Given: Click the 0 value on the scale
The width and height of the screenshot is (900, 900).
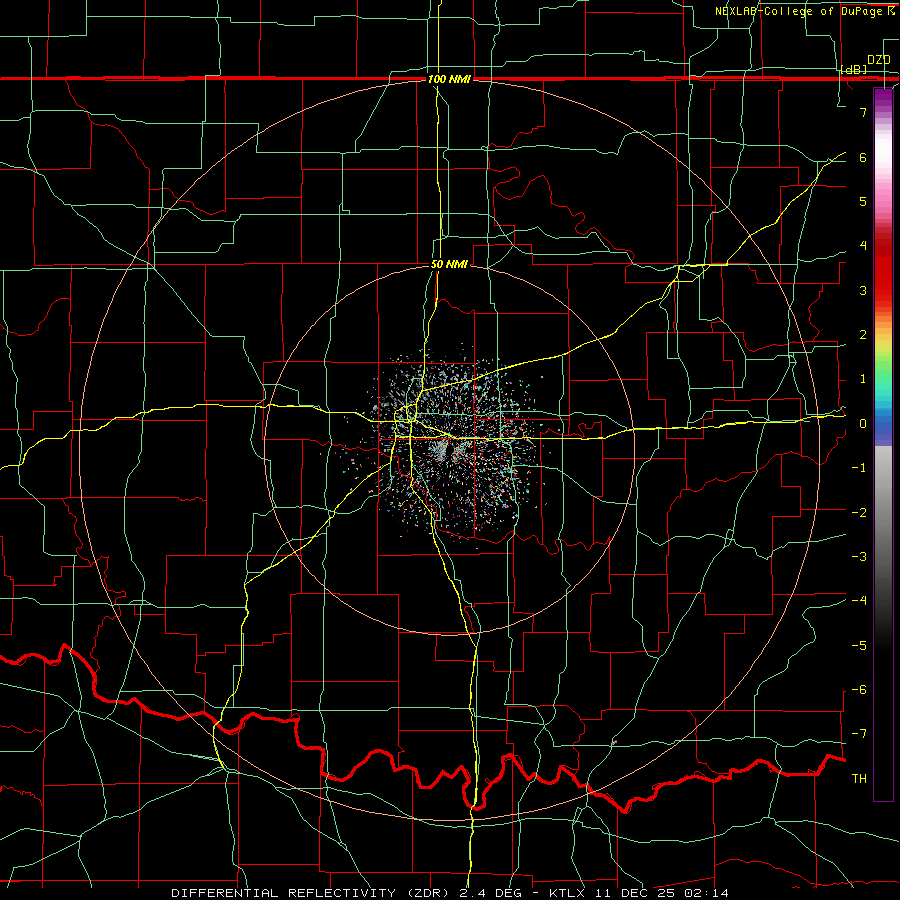Looking at the screenshot, I should (863, 424).
